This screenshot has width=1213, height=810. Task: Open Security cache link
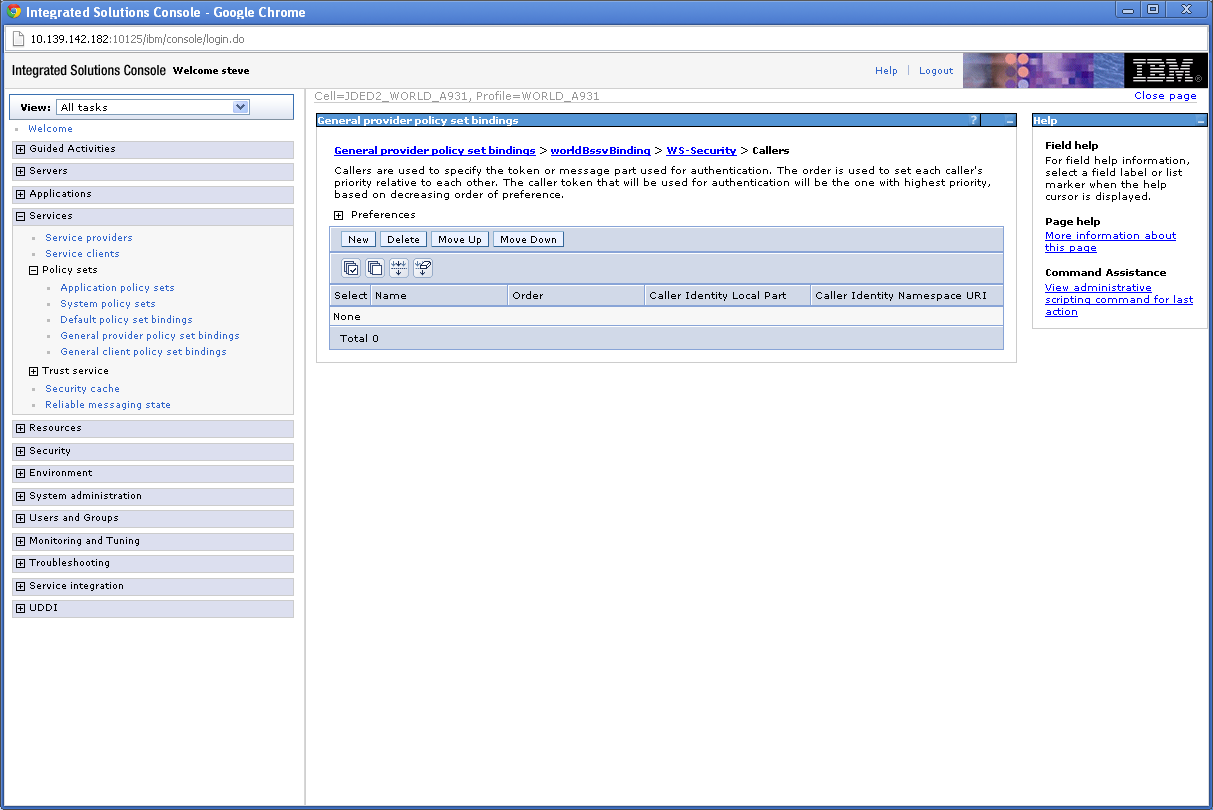(82, 389)
